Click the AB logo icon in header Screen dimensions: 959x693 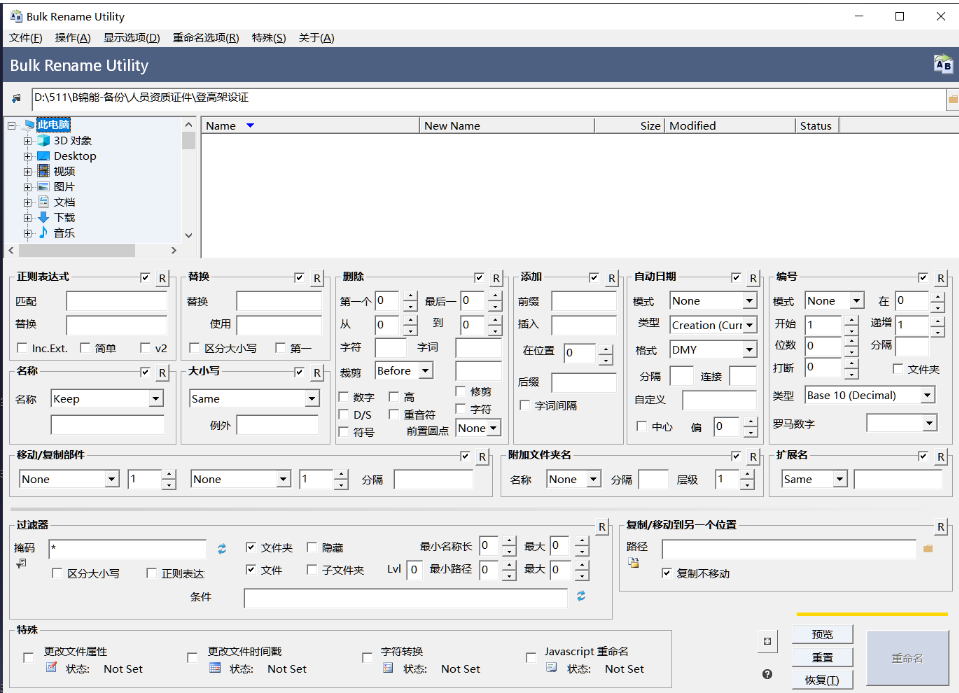(x=943, y=64)
